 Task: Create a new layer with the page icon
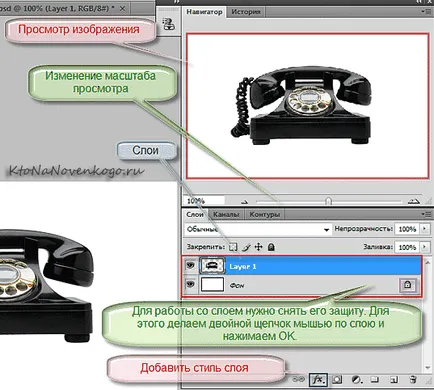[394, 379]
